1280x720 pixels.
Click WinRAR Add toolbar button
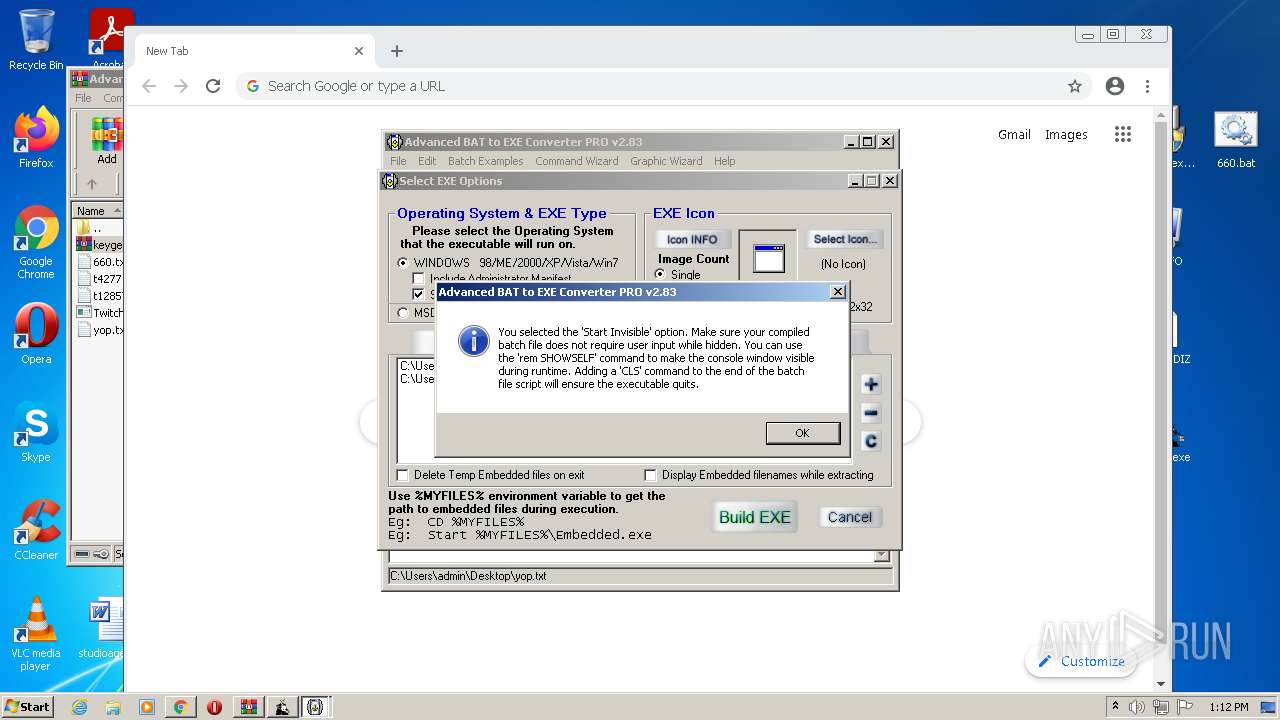(x=107, y=141)
